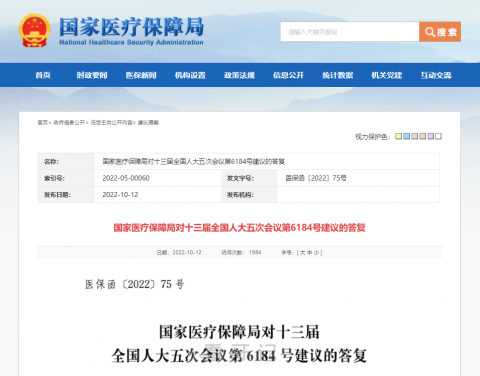Select the gray eye-protection color swatch
This screenshot has height=376, width=480.
414,136
